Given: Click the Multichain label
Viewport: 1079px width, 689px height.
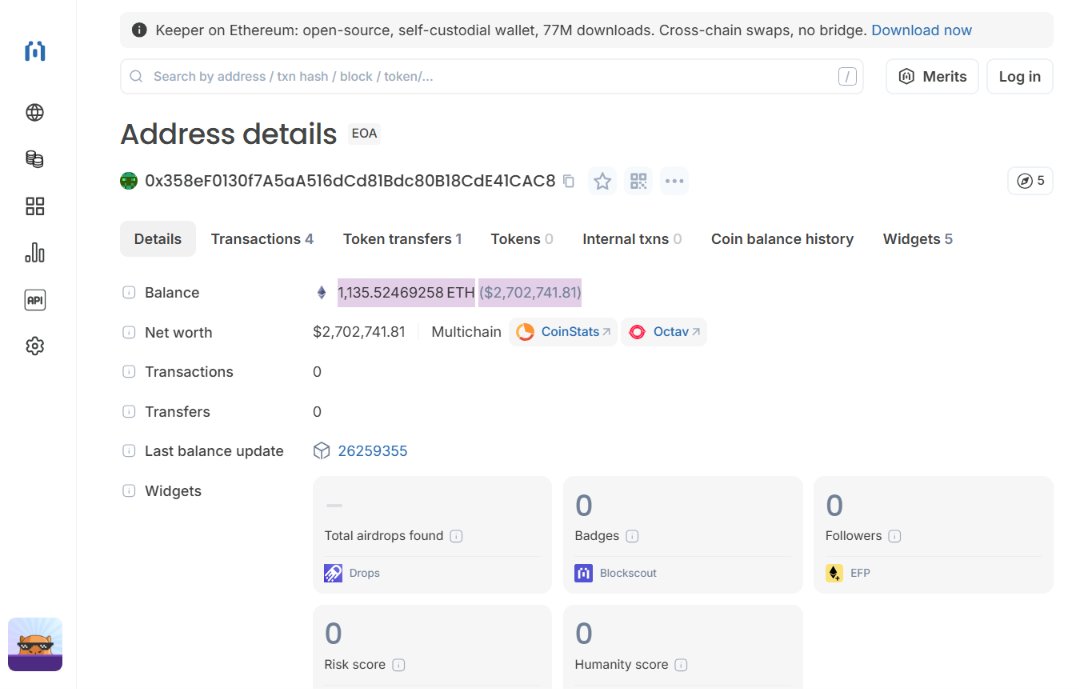Looking at the screenshot, I should pyautogui.click(x=467, y=332).
